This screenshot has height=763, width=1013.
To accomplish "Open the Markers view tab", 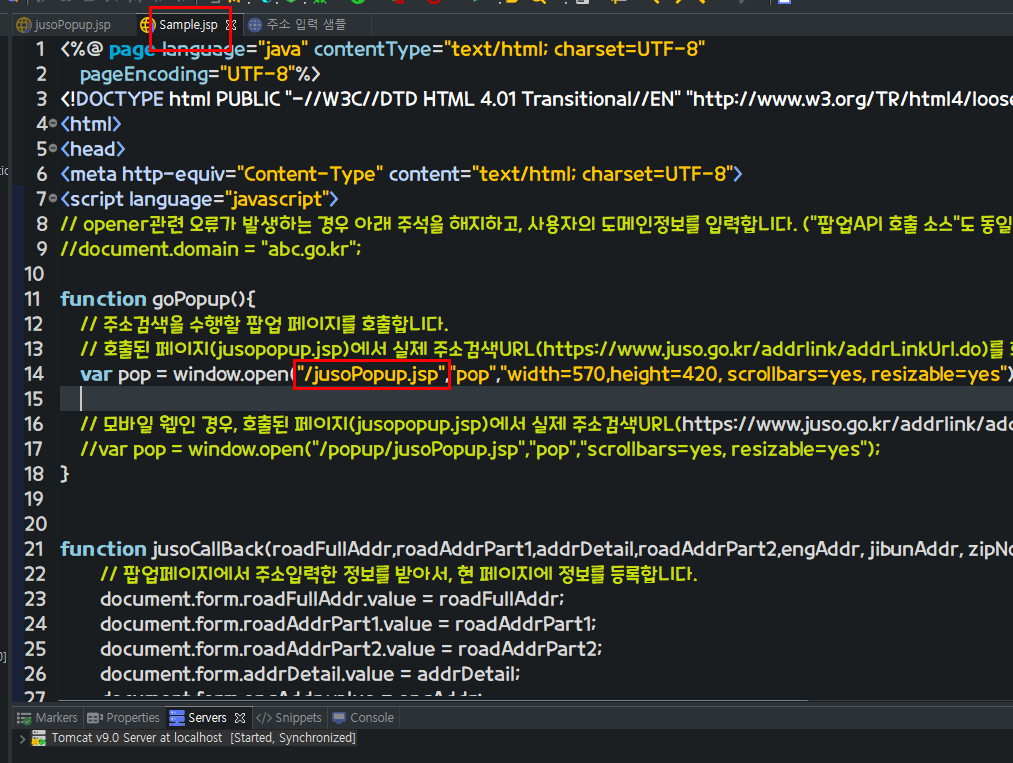I will coord(47,718).
